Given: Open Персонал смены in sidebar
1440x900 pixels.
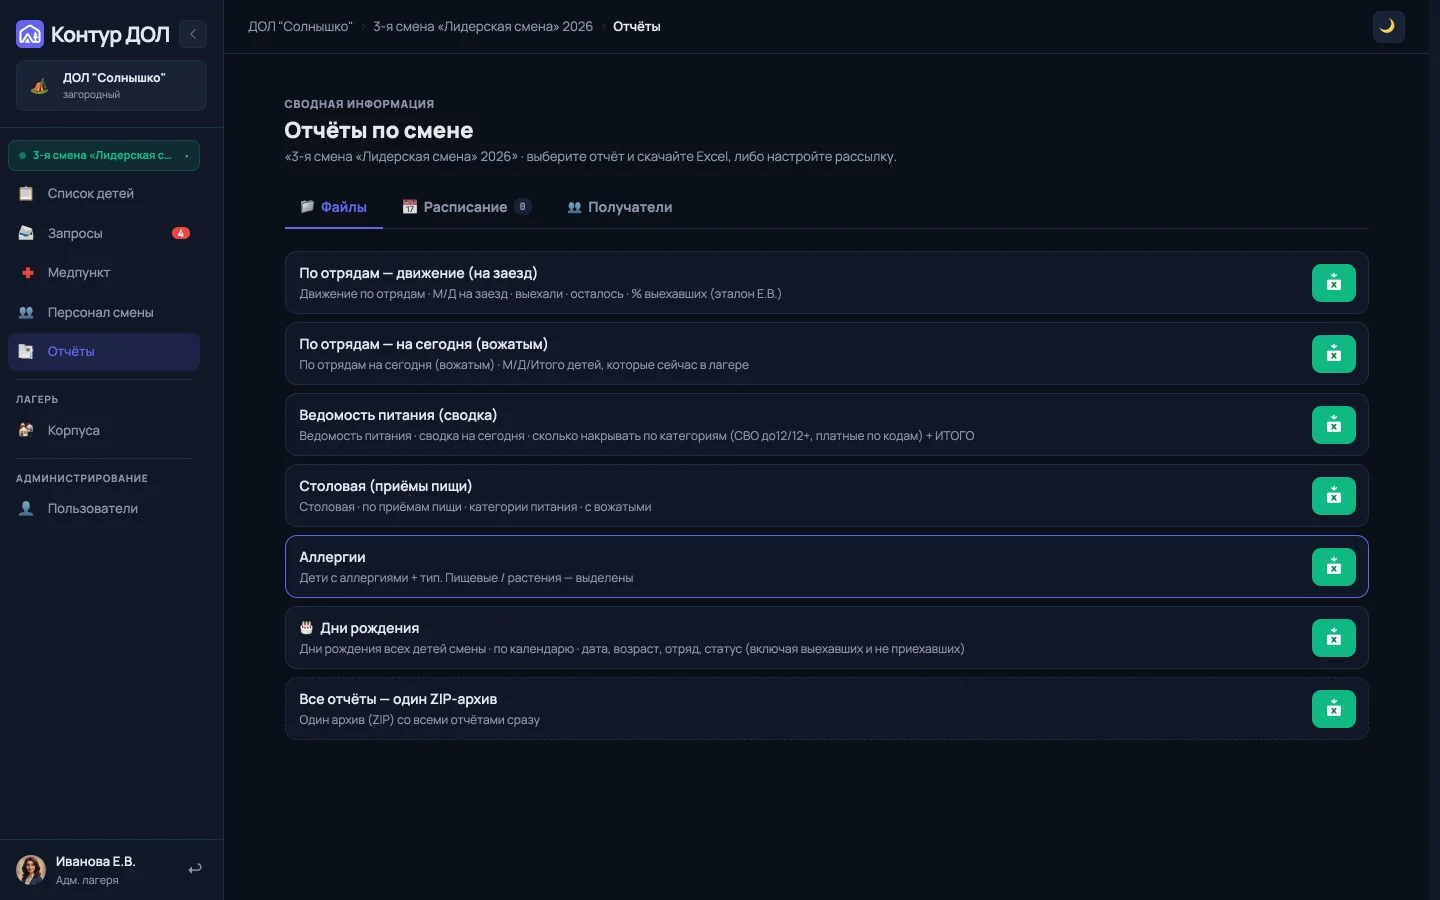Looking at the screenshot, I should (104, 312).
